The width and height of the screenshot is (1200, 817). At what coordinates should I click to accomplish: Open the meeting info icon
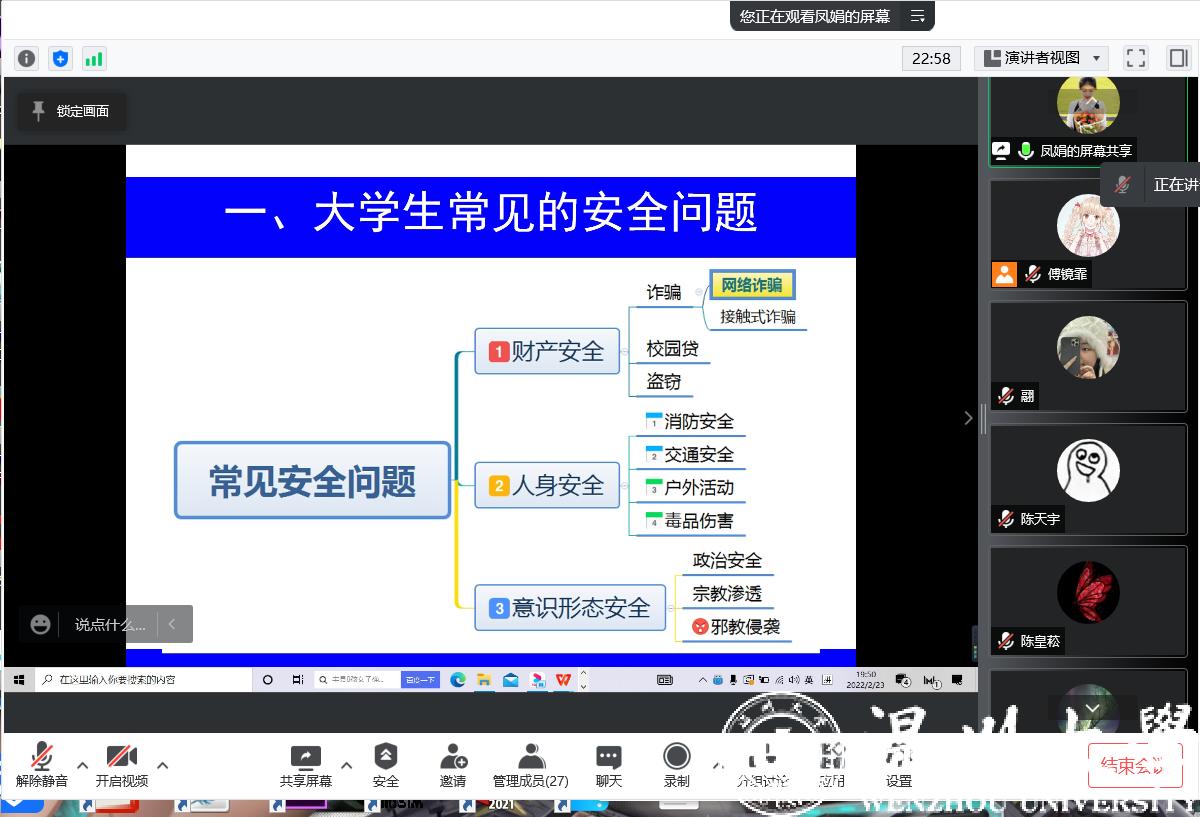(27, 58)
